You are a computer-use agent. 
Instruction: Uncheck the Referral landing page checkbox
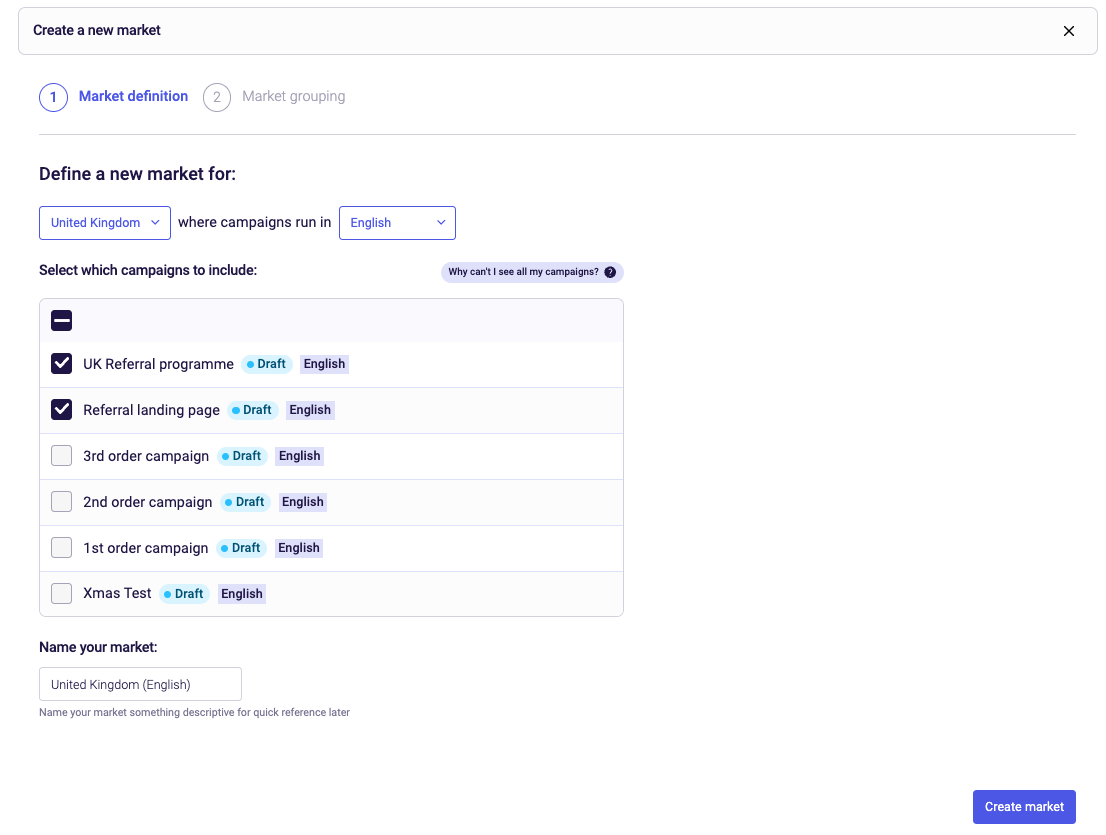click(61, 410)
